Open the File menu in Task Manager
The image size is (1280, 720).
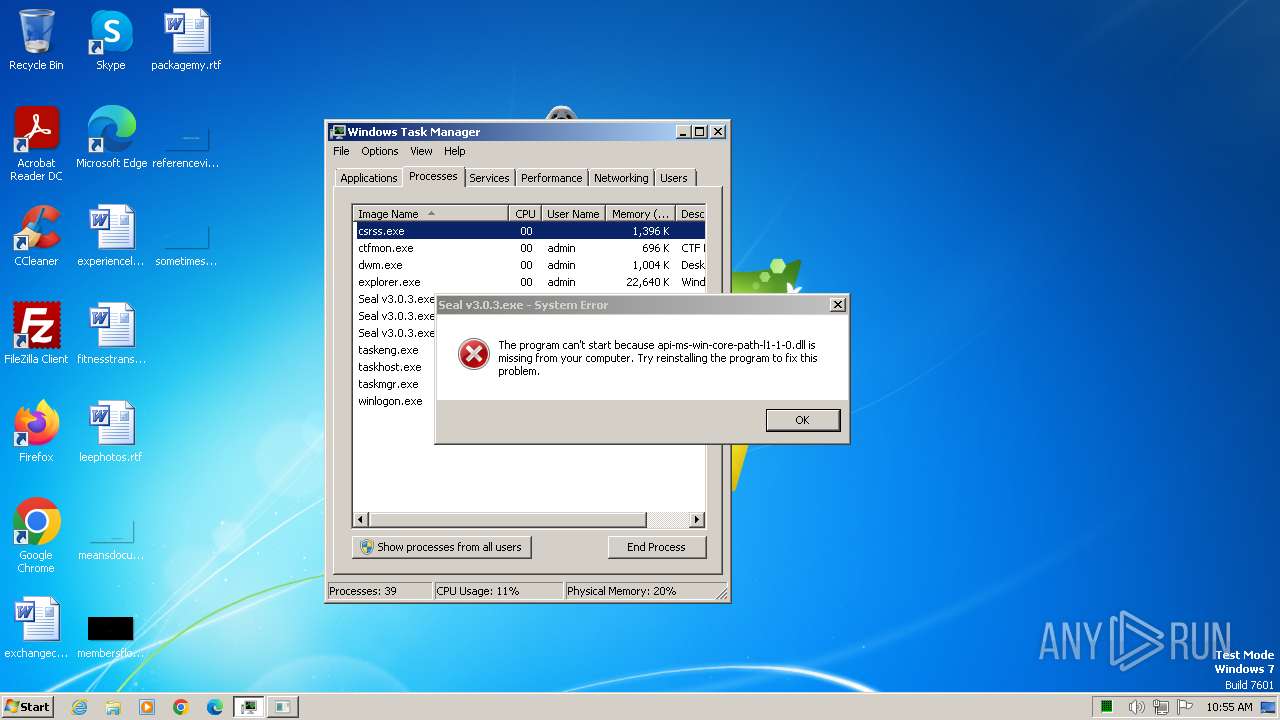(x=341, y=151)
